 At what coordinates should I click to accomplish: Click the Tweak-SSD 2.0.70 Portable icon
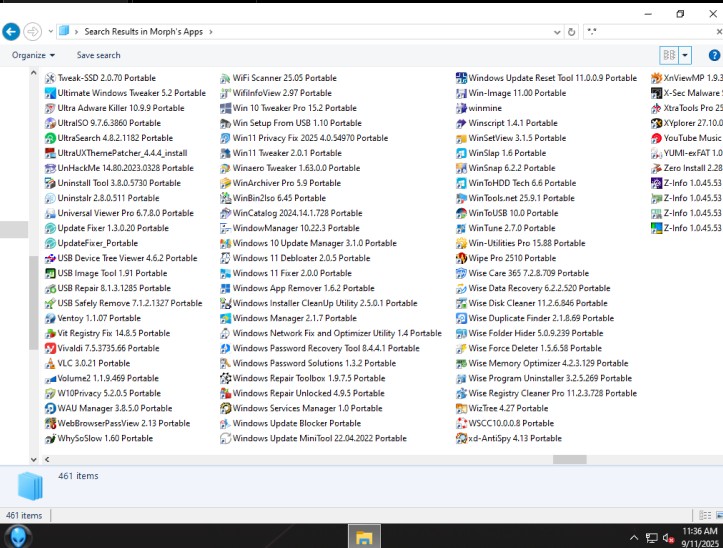pos(50,78)
